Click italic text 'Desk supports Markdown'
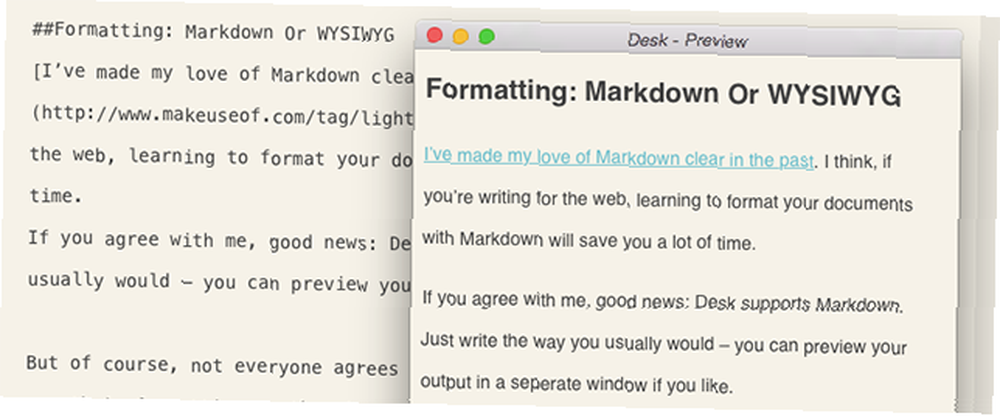Viewport: 1000px width, 416px height. (797, 304)
